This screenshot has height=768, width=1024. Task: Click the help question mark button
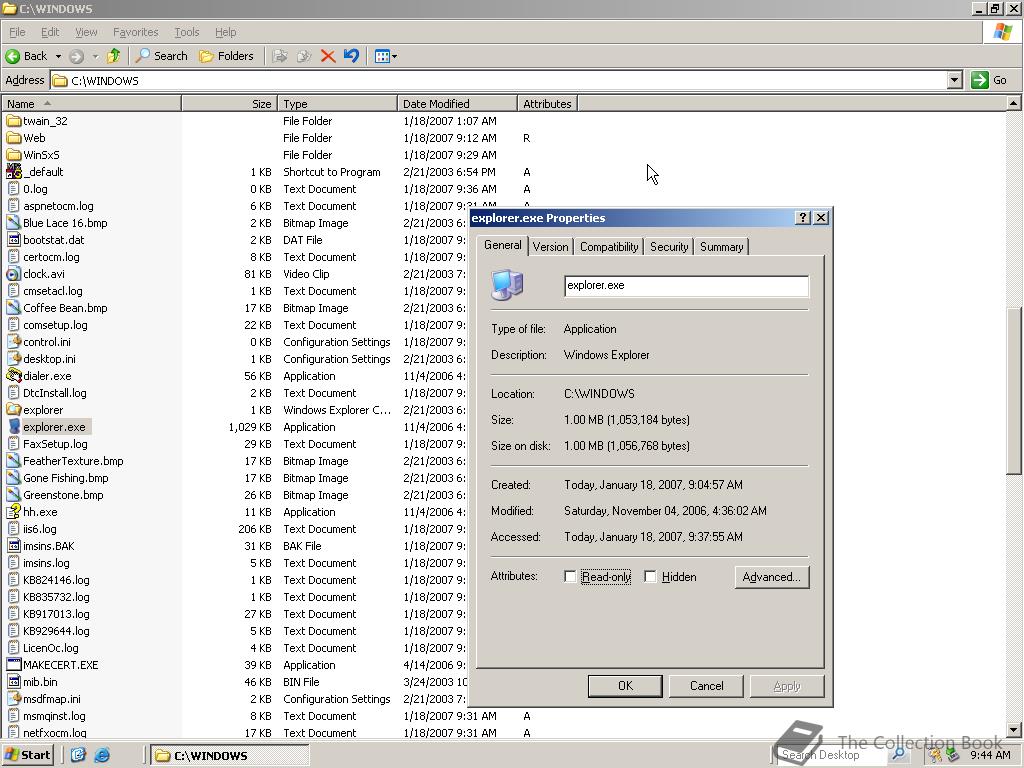tap(803, 218)
